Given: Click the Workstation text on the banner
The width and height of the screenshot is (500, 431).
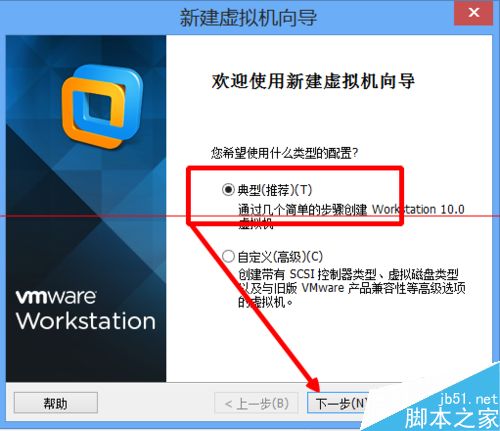Looking at the screenshot, I should point(86,321).
